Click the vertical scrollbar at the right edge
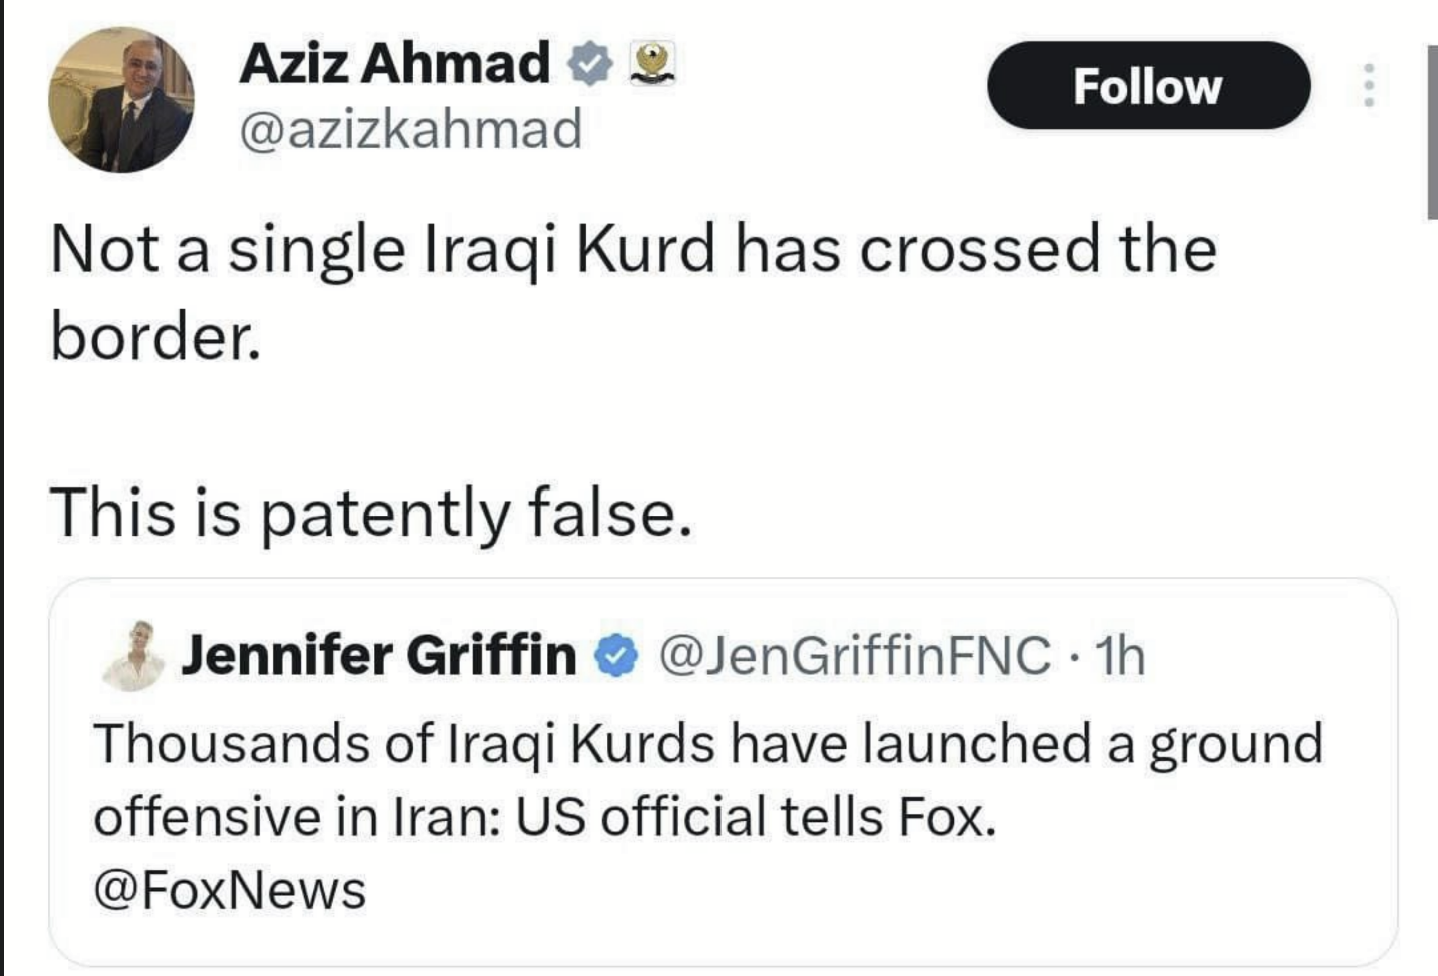Image resolution: width=1438 pixels, height=976 pixels. (1431, 130)
